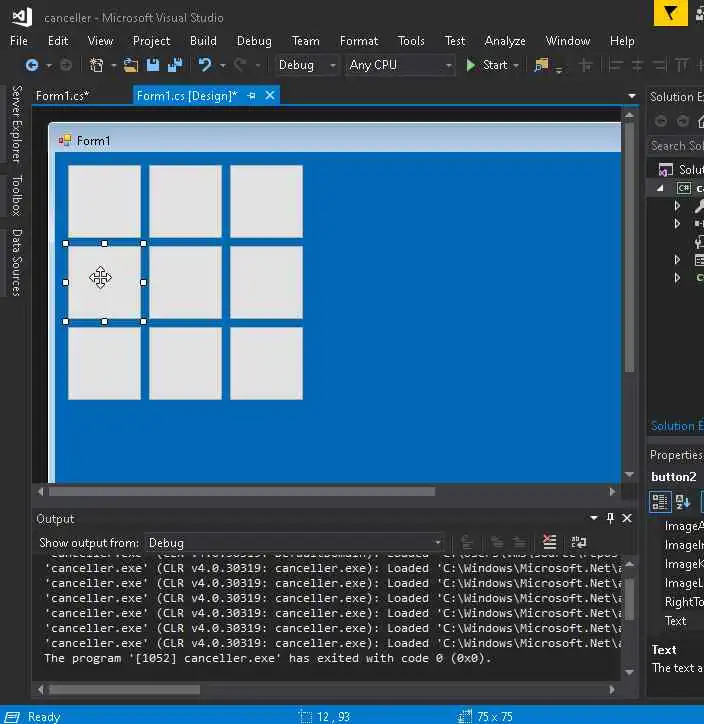Open the Start button dropdown arrow
This screenshot has width=704, height=724.
(x=516, y=66)
